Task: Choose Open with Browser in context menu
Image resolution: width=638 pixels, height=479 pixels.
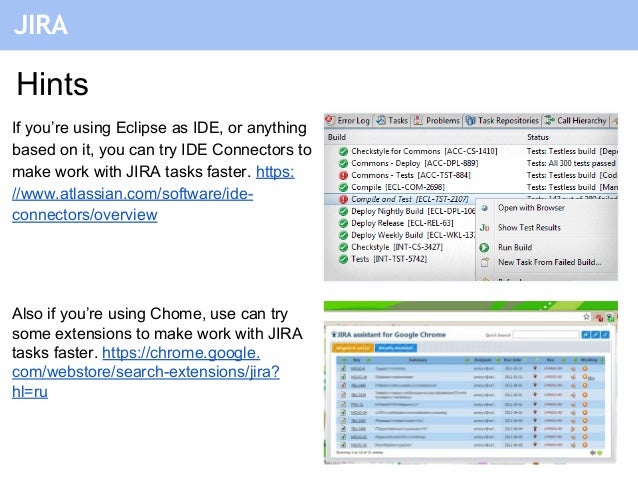Action: [x=531, y=208]
